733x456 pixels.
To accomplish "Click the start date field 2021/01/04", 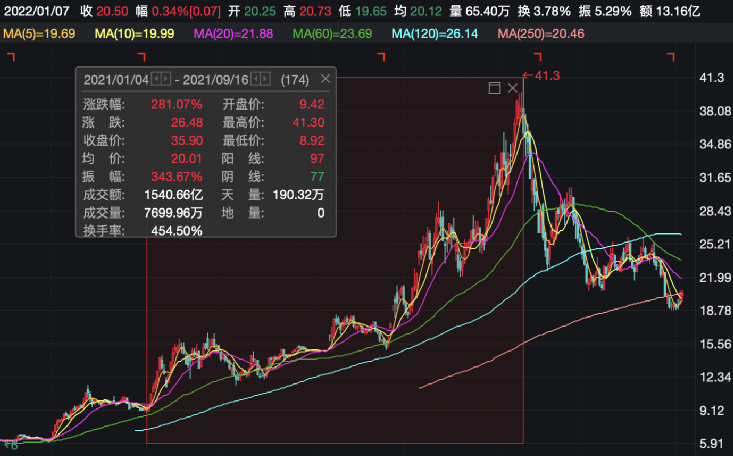I will click(116, 79).
